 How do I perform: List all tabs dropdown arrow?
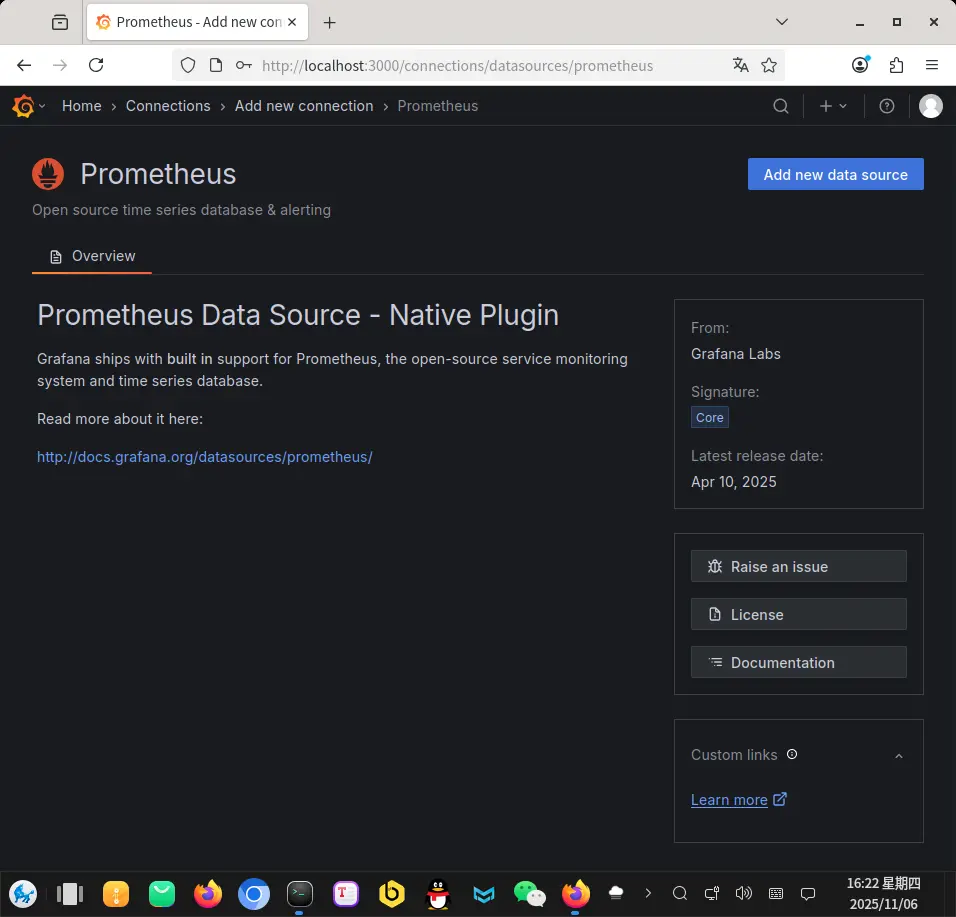[x=782, y=21]
